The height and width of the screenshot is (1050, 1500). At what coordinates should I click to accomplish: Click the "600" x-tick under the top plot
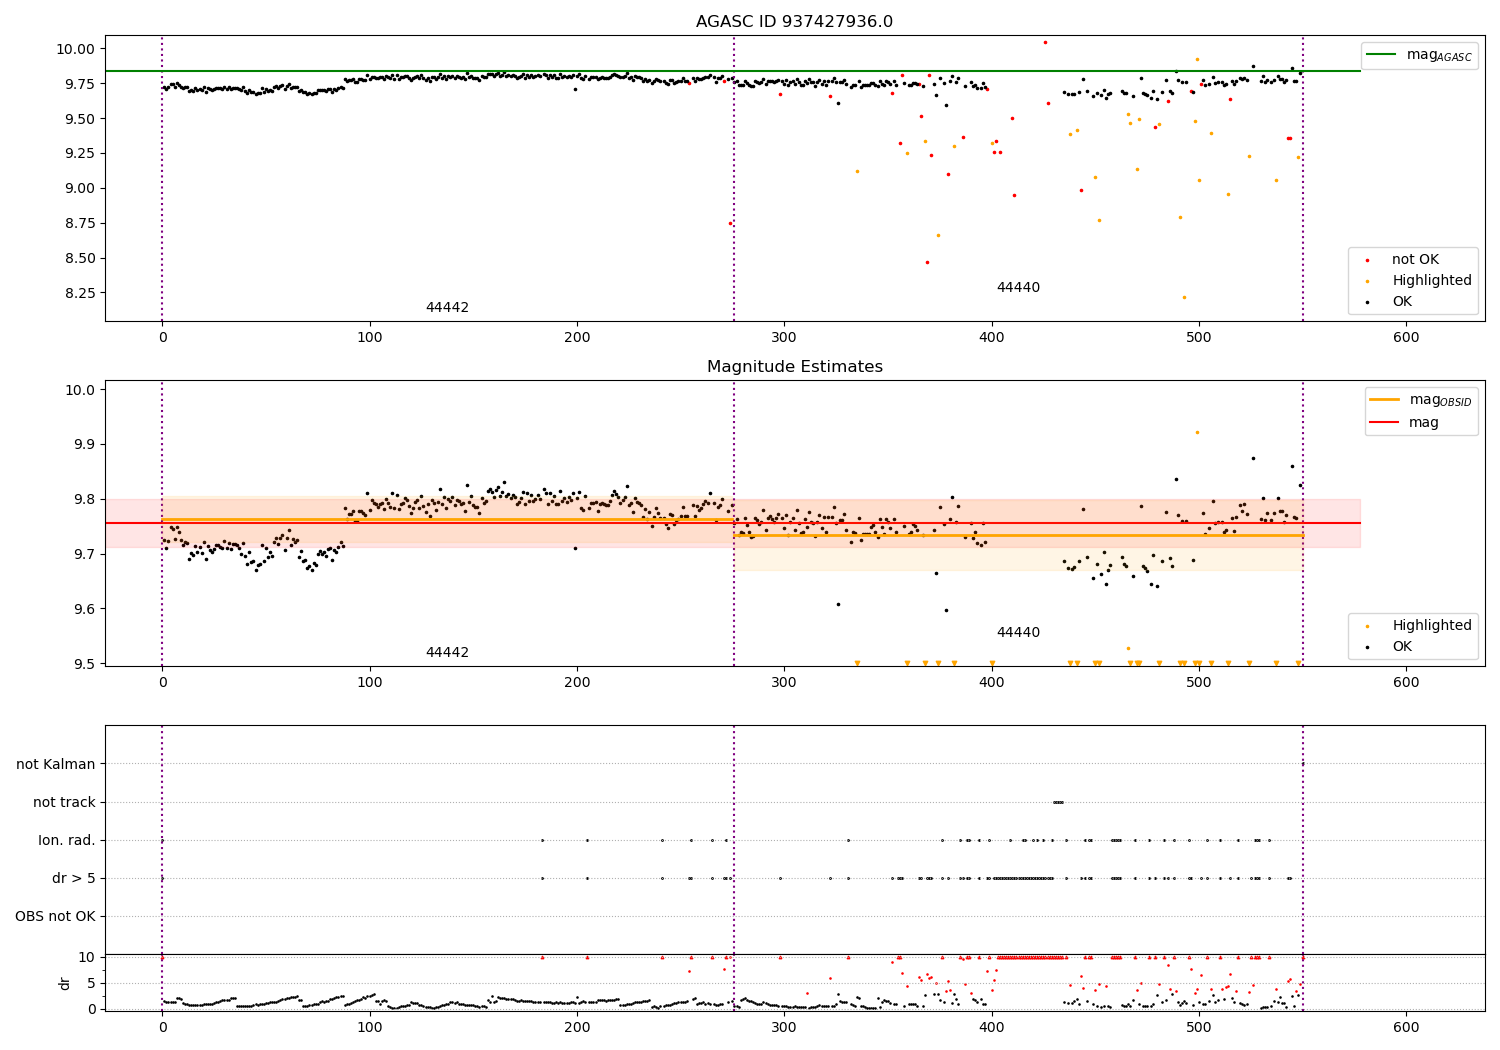(x=1406, y=338)
